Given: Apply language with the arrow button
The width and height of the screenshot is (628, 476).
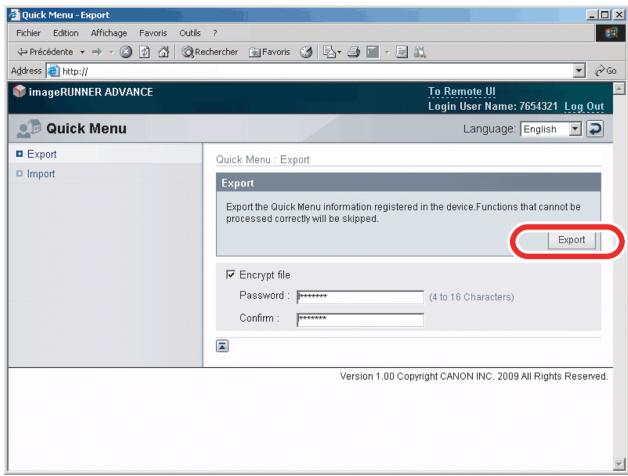Looking at the screenshot, I should click(x=595, y=129).
